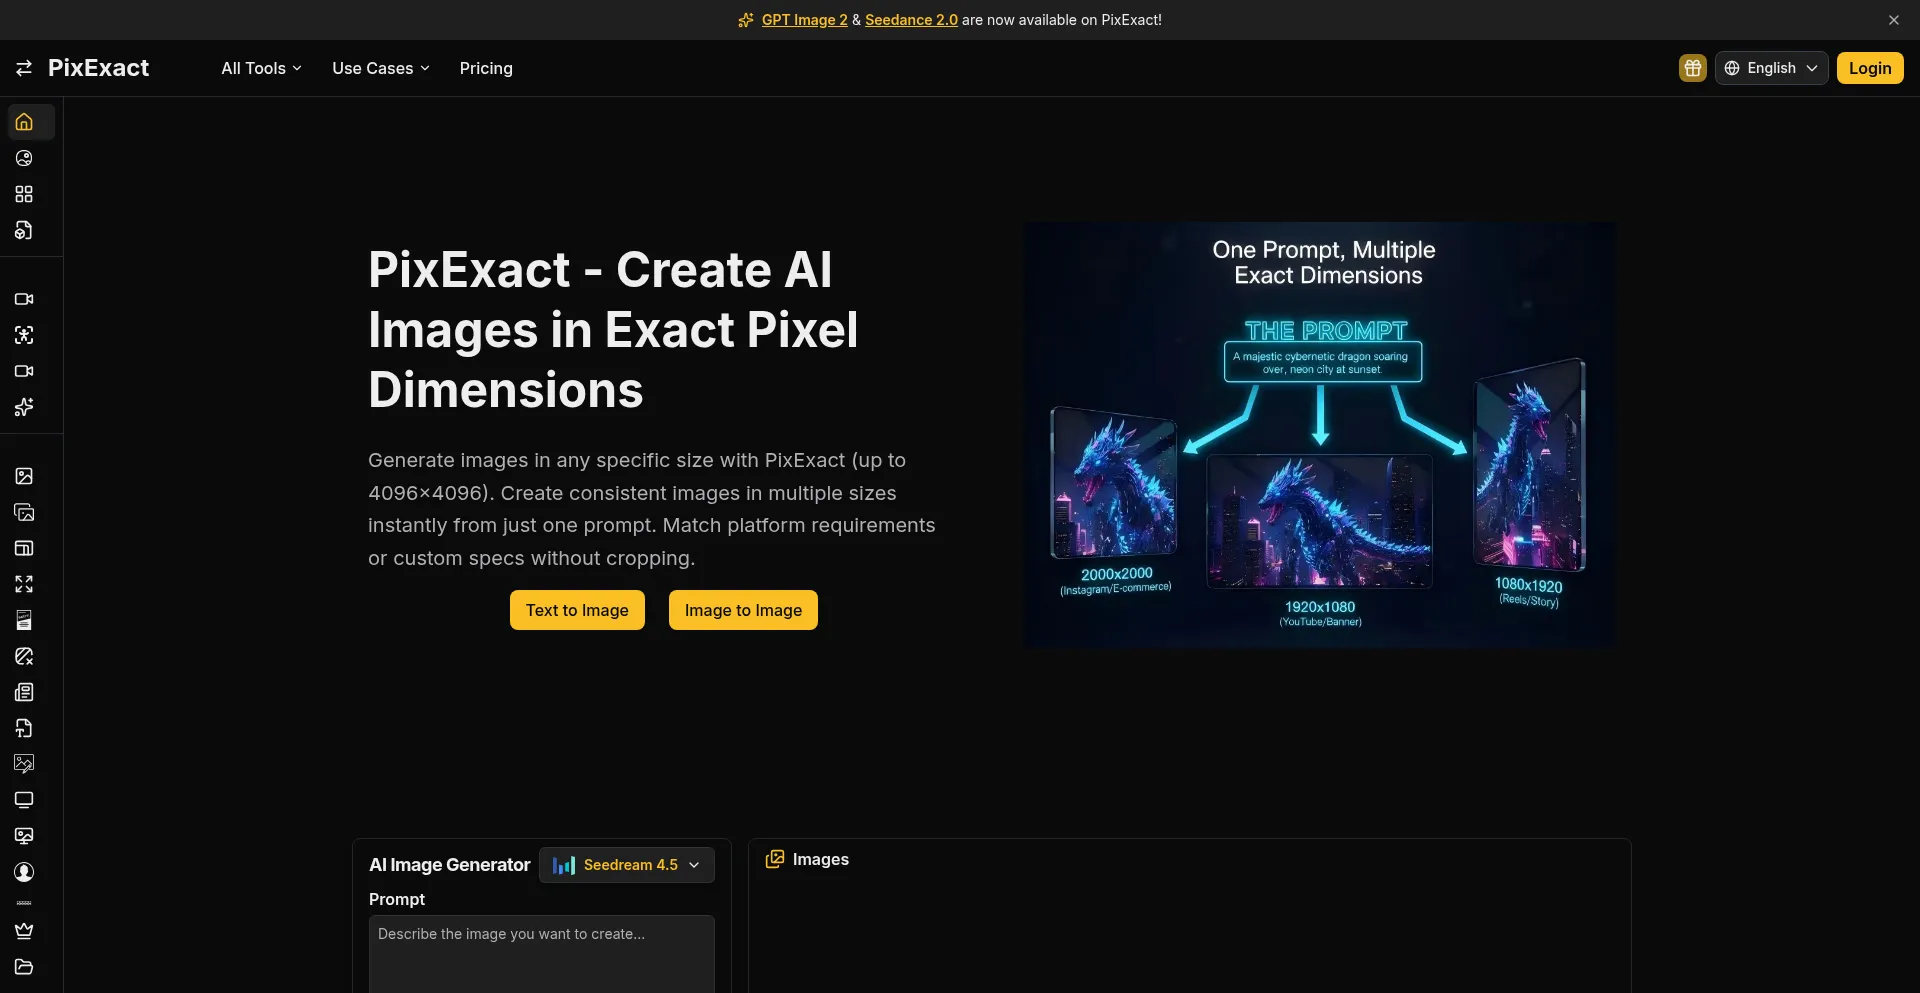This screenshot has height=993, width=1920.
Task: Click the newspaper icon in sidebar
Action: pos(24,692)
